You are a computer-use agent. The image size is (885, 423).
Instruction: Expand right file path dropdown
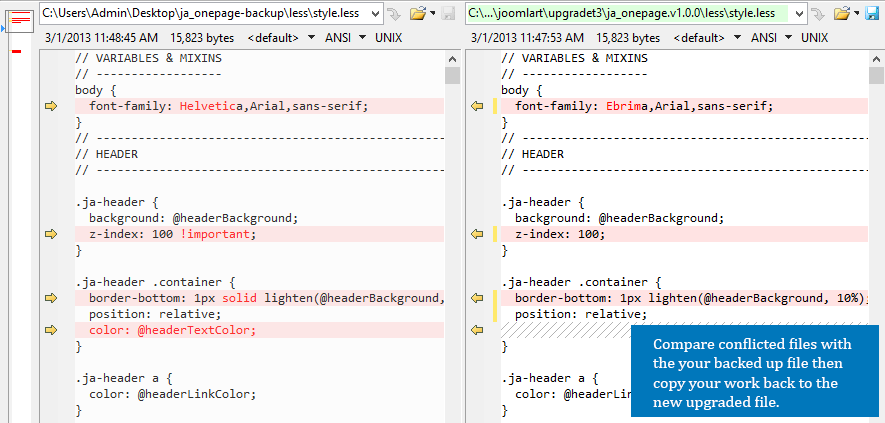point(797,13)
